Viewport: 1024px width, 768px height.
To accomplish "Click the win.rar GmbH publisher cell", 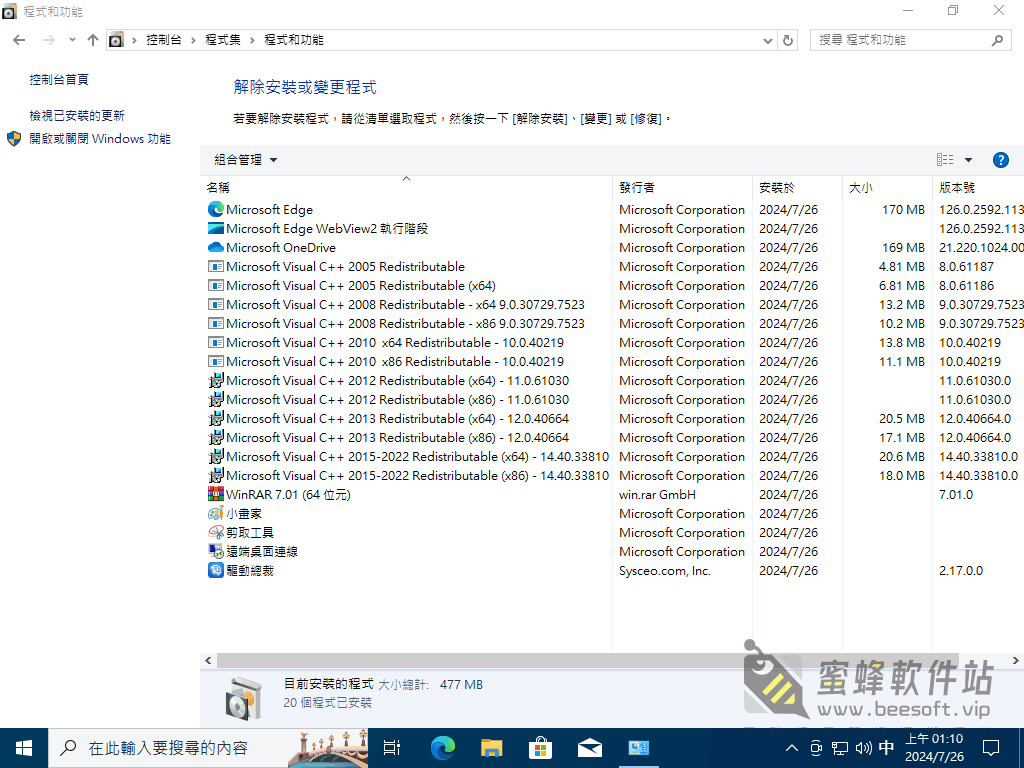I will (657, 494).
